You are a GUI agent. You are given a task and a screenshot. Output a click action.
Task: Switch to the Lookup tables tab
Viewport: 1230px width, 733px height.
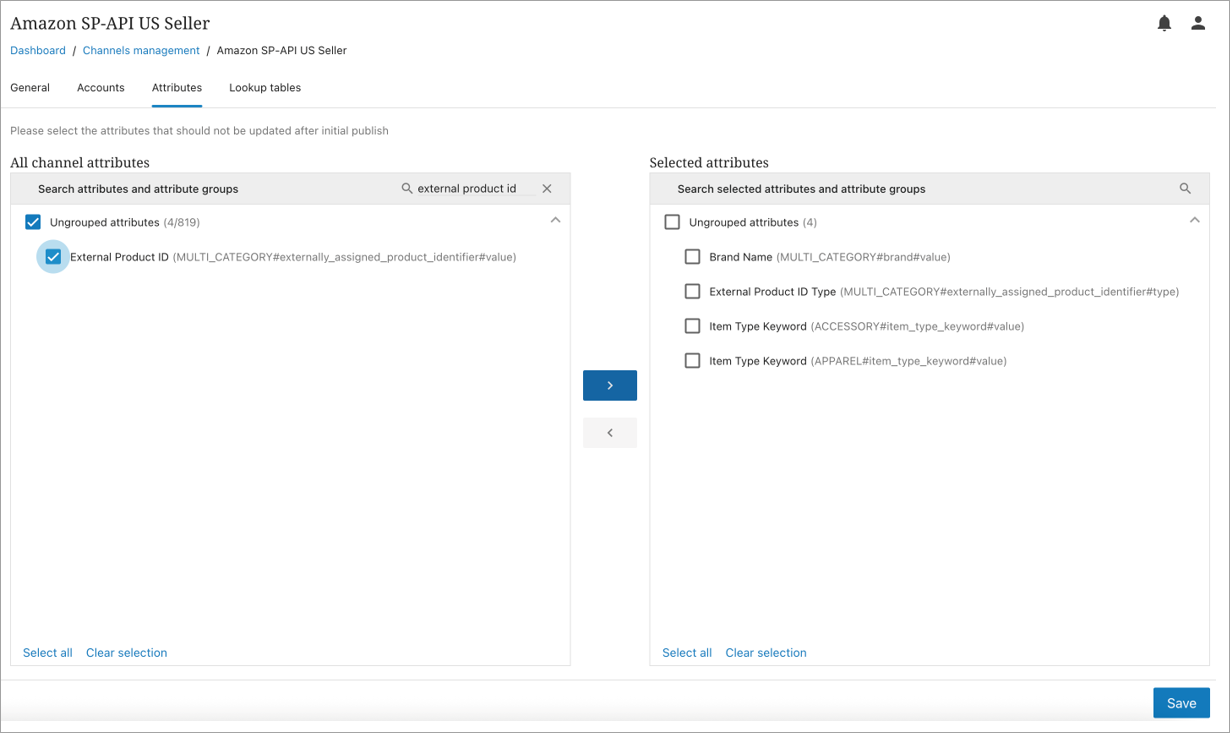click(x=265, y=88)
